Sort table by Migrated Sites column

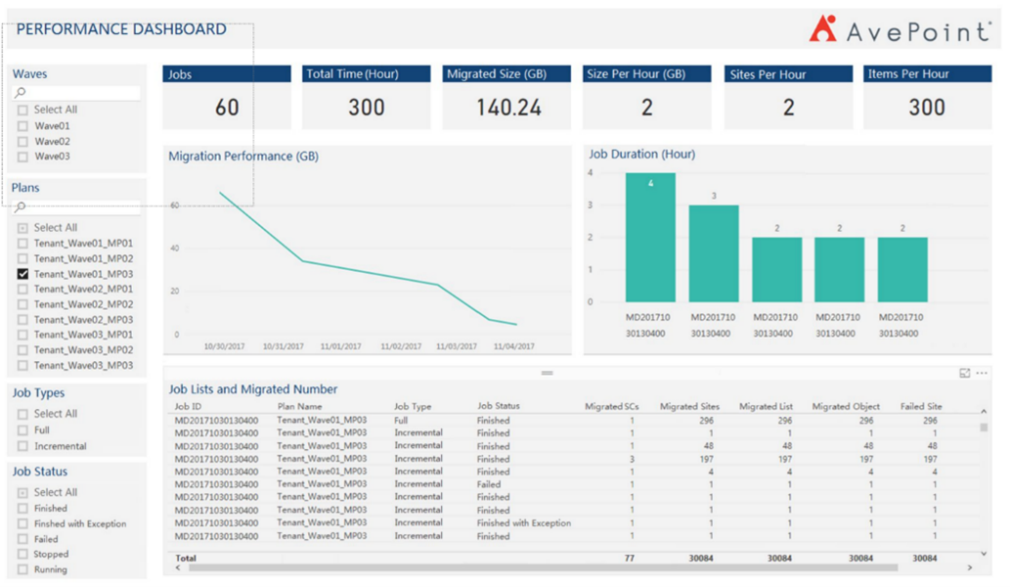tap(690, 407)
